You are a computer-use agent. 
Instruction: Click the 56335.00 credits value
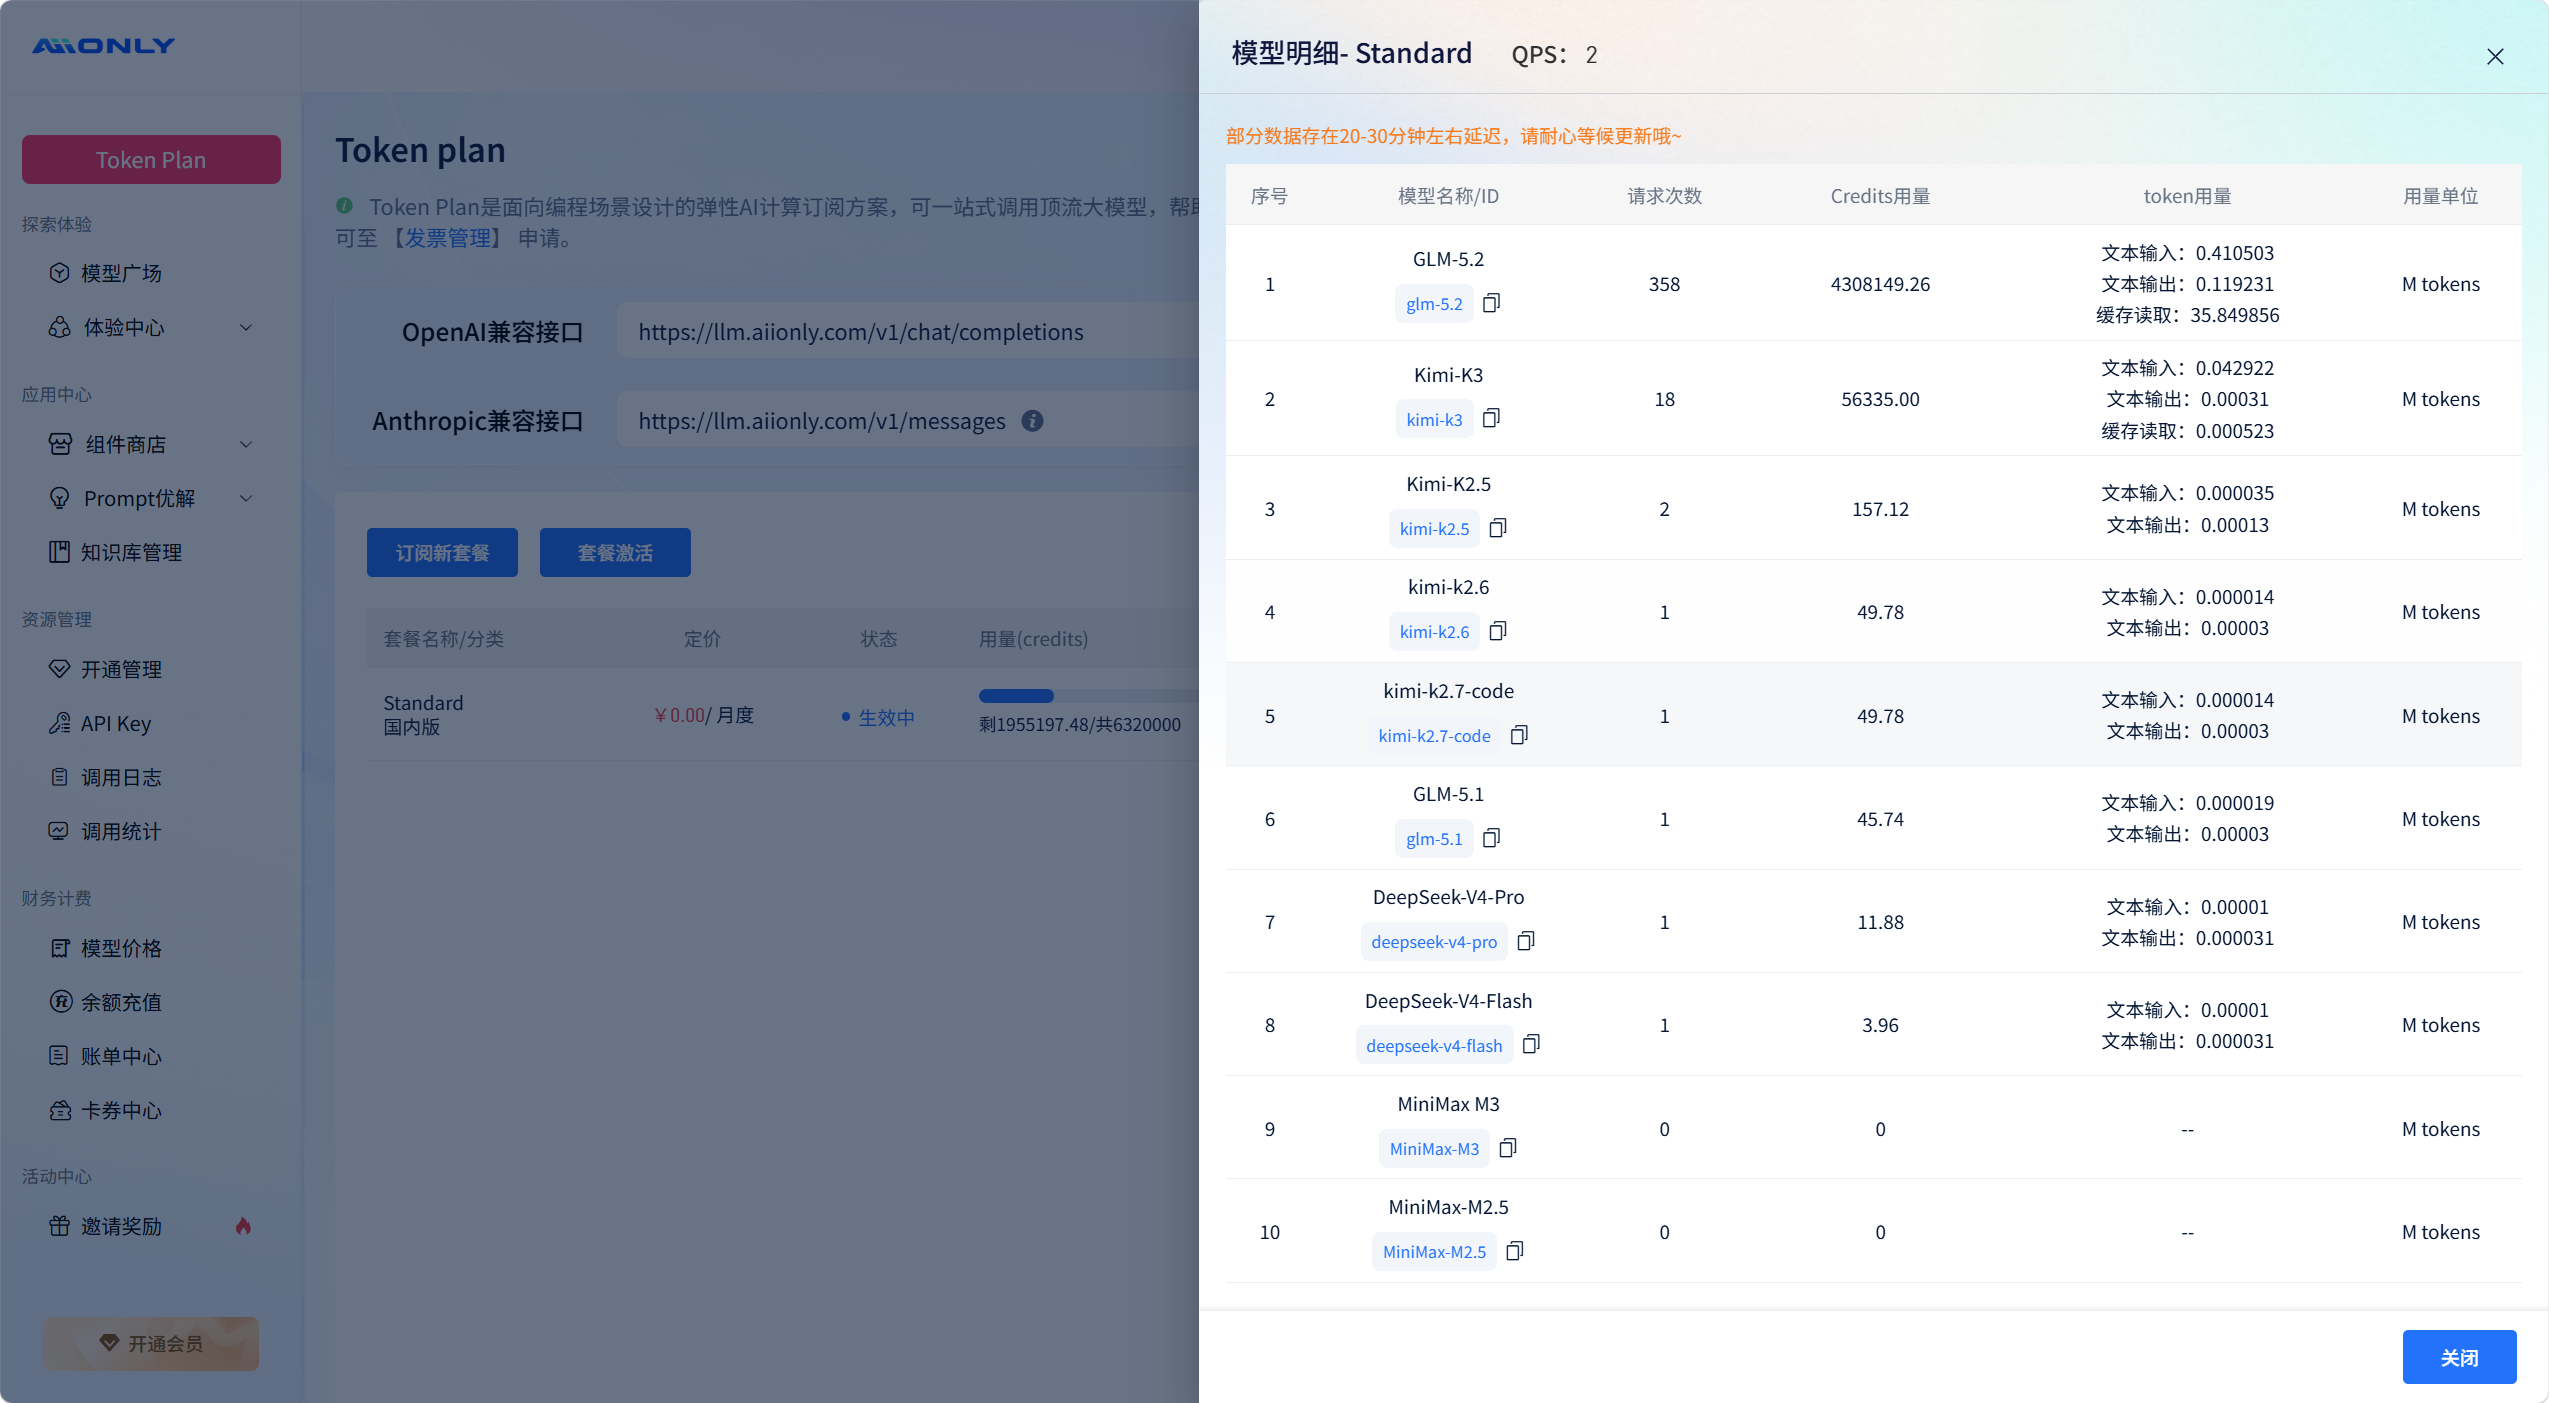(1880, 399)
